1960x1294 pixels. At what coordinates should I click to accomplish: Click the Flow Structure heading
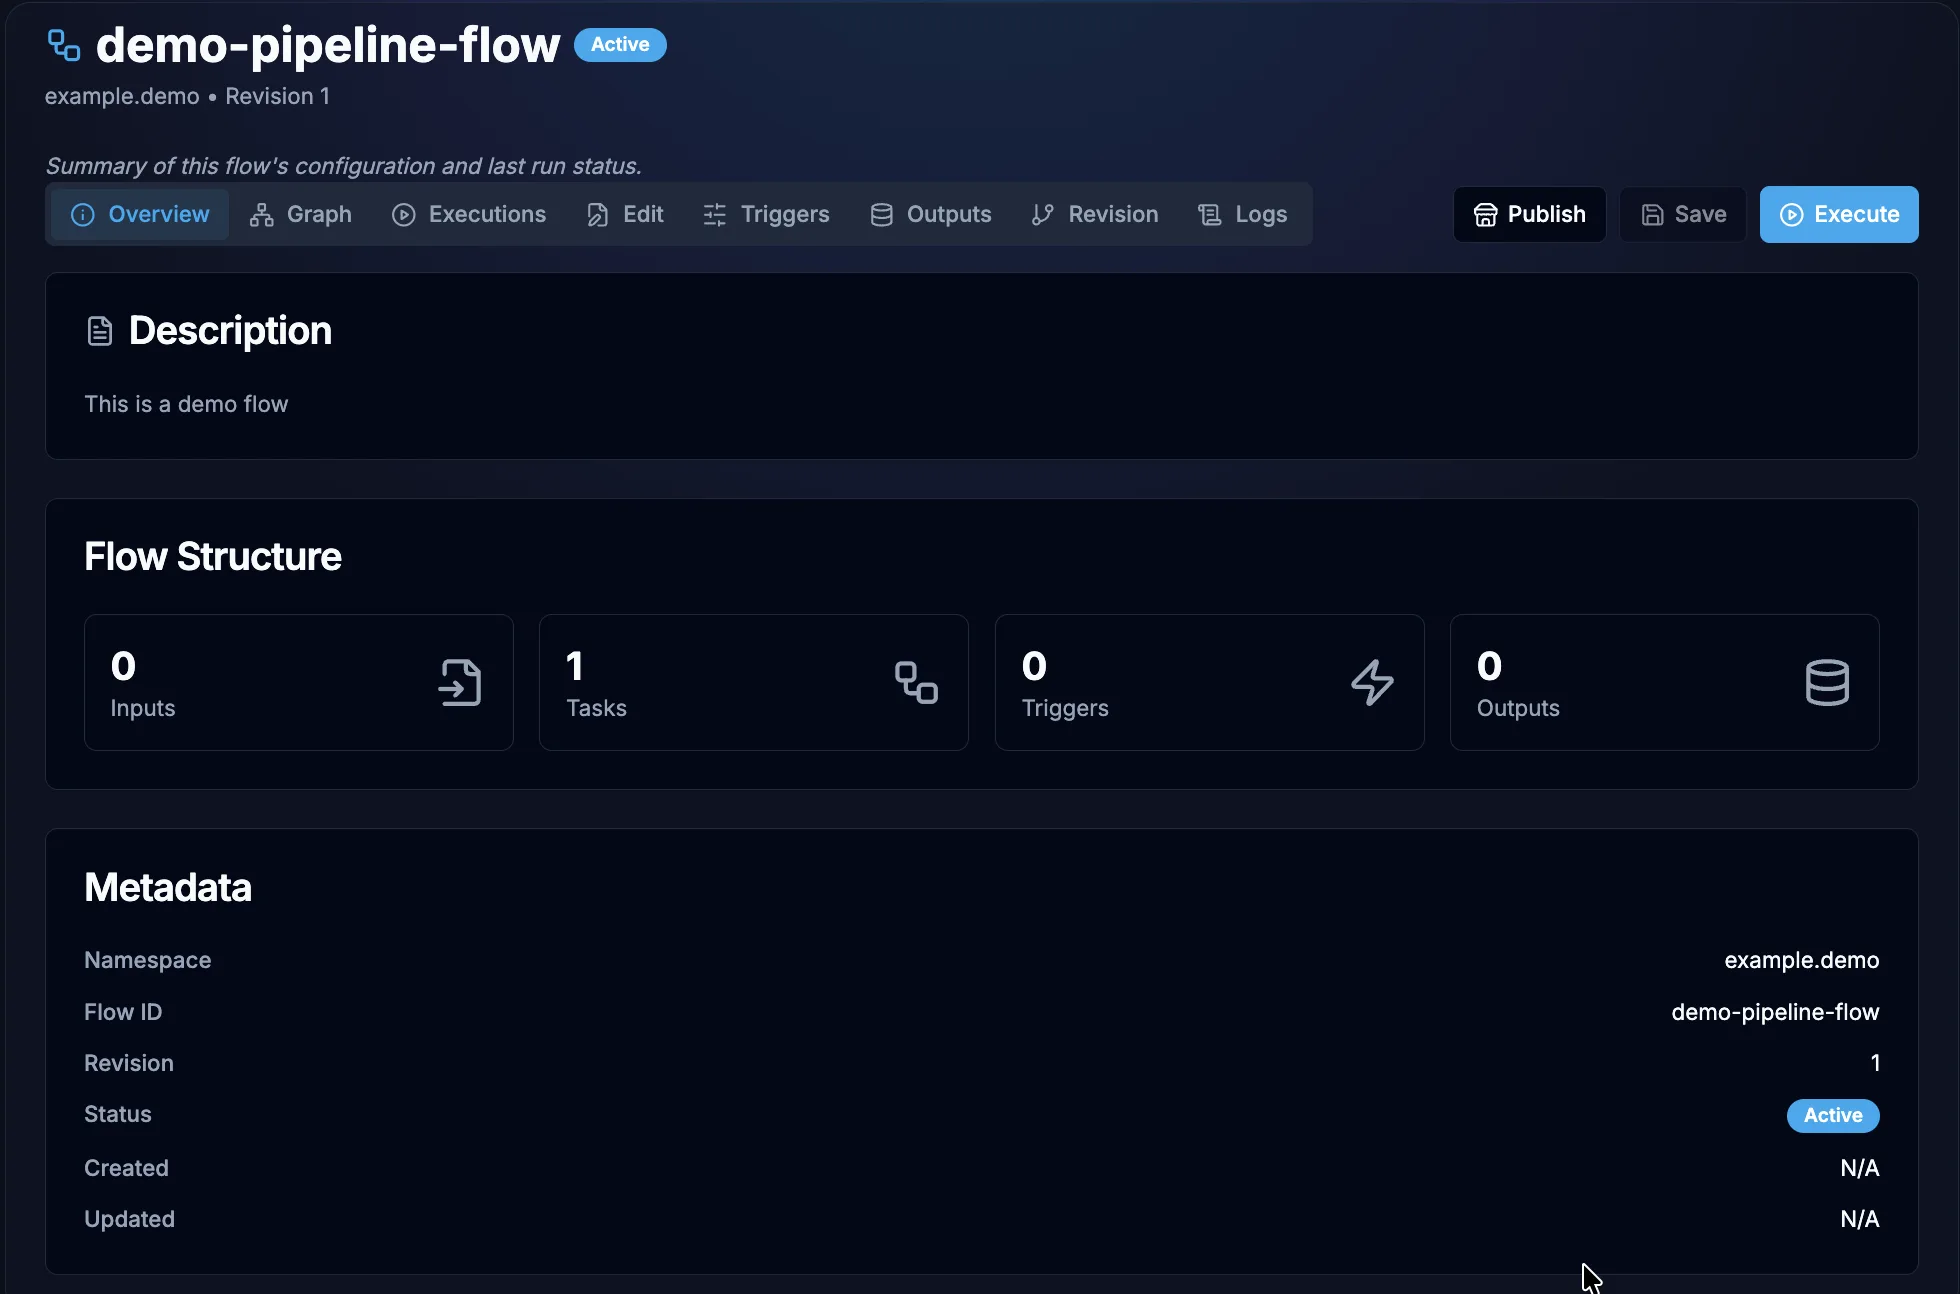point(213,557)
